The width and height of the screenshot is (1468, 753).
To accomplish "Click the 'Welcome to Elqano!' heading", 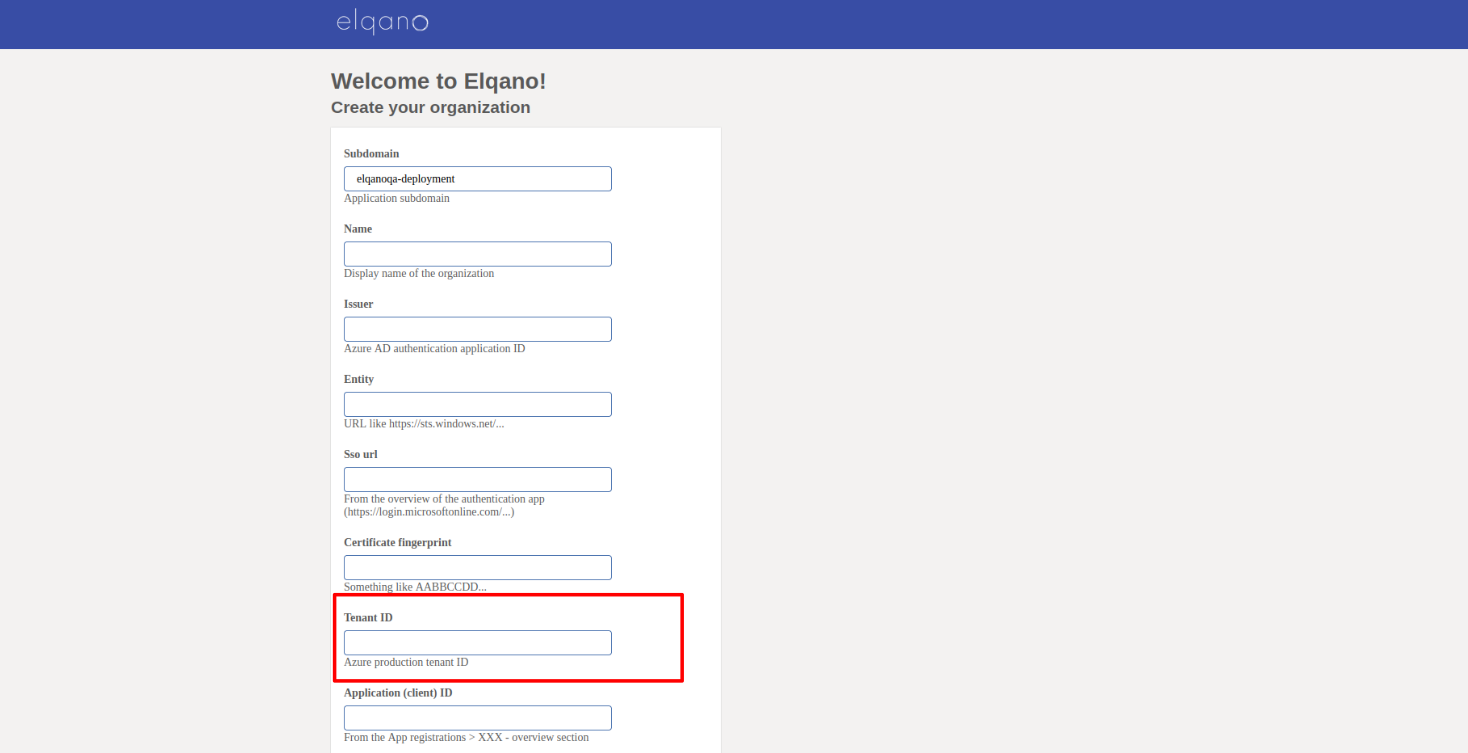I will pos(439,81).
